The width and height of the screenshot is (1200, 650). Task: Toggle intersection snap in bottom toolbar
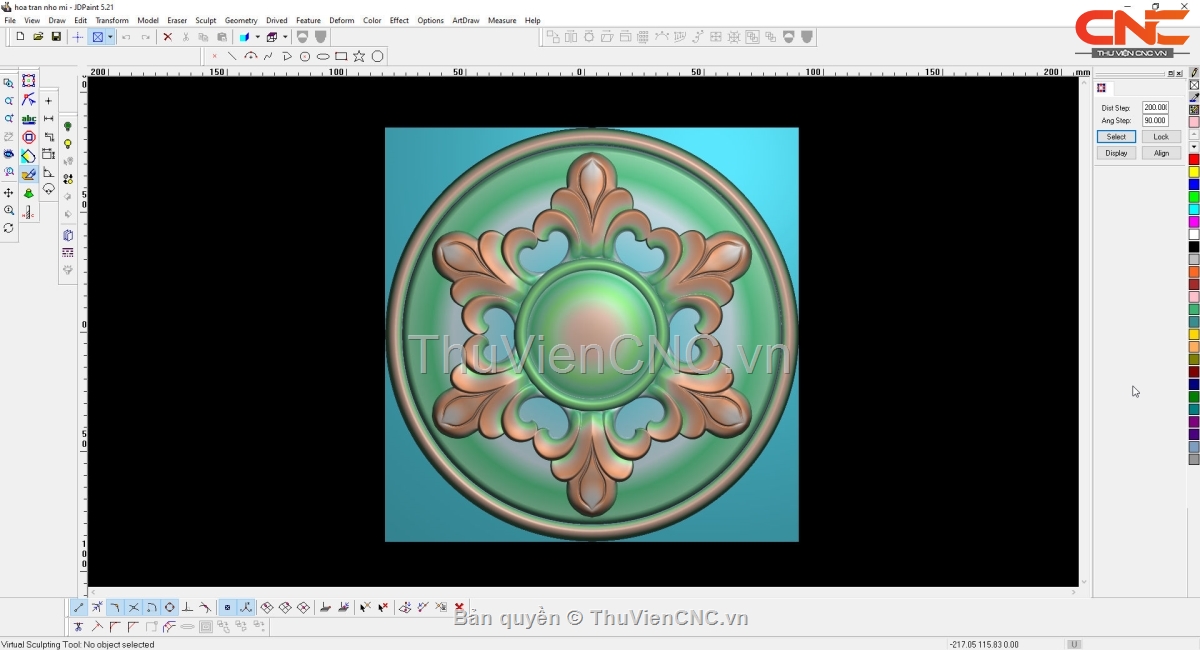click(x=133, y=607)
